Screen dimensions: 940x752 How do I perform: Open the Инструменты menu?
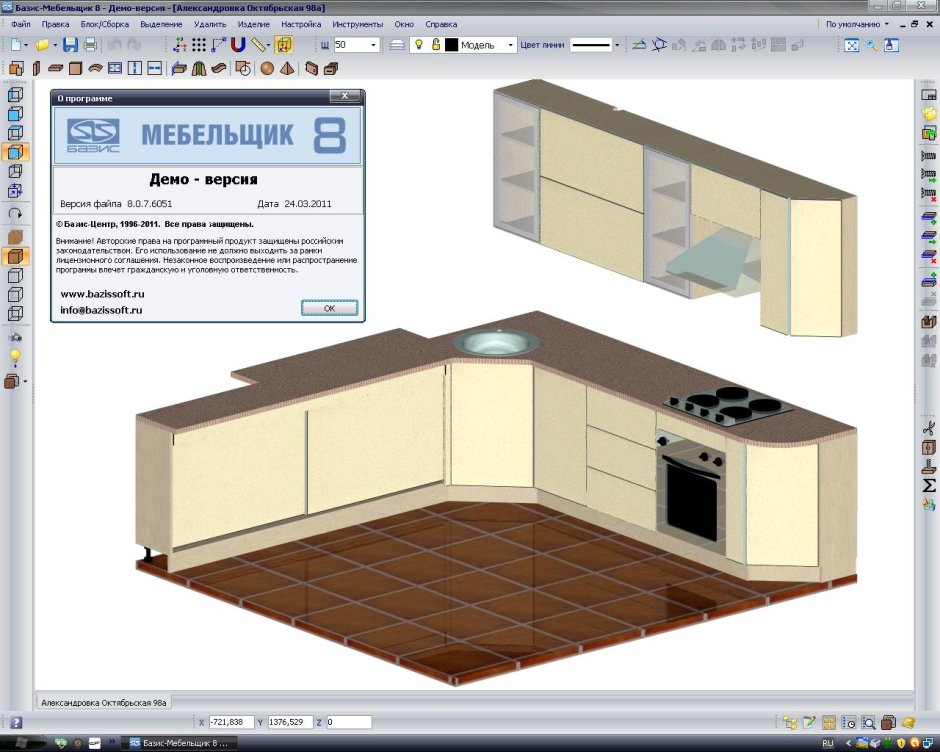(357, 25)
